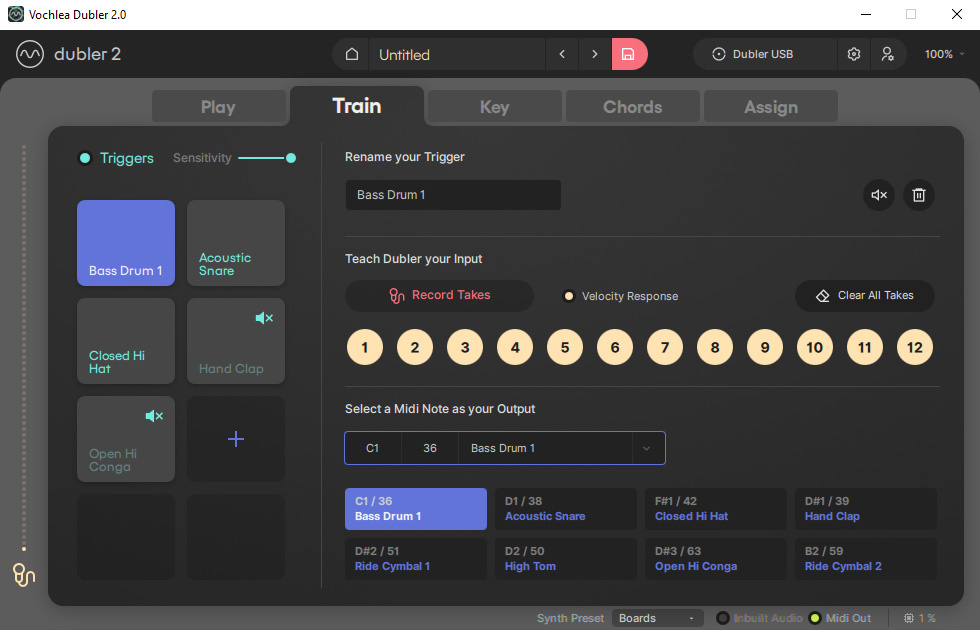Click the Untitled preset name field
This screenshot has width=980, height=630.
457,54
